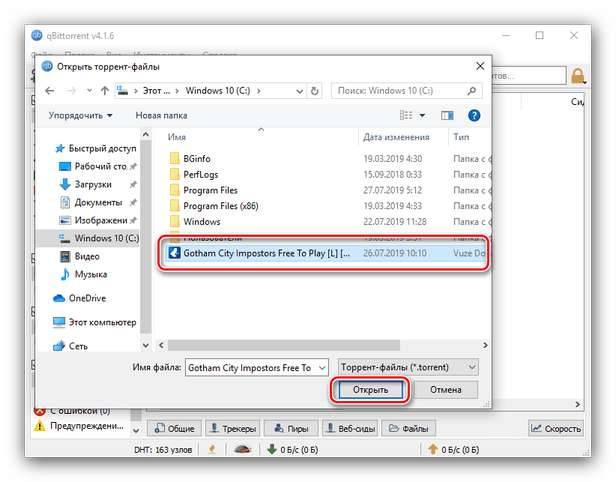Open the Загрузки folder in quick access
The height and width of the screenshot is (482, 616).
pos(92,184)
